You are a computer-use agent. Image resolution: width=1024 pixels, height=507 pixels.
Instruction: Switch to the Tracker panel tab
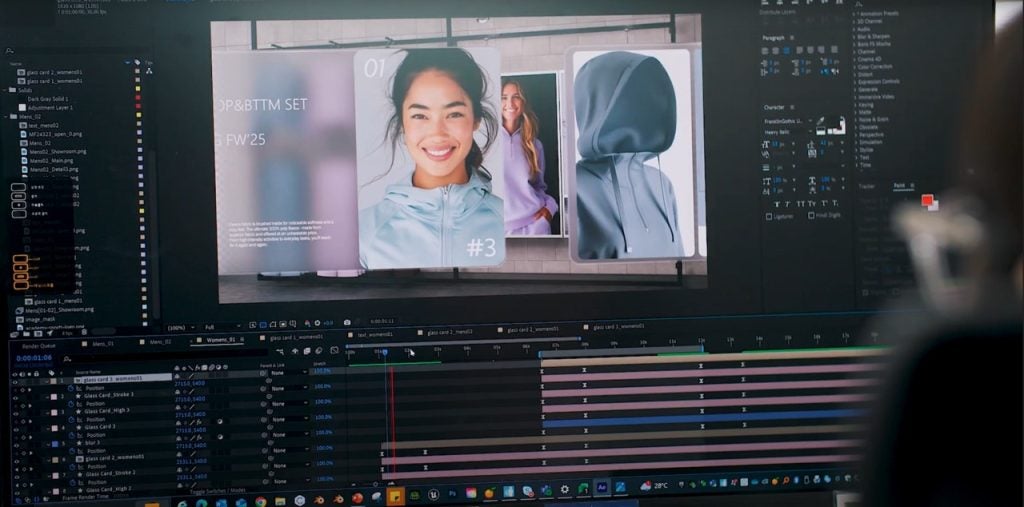point(867,187)
